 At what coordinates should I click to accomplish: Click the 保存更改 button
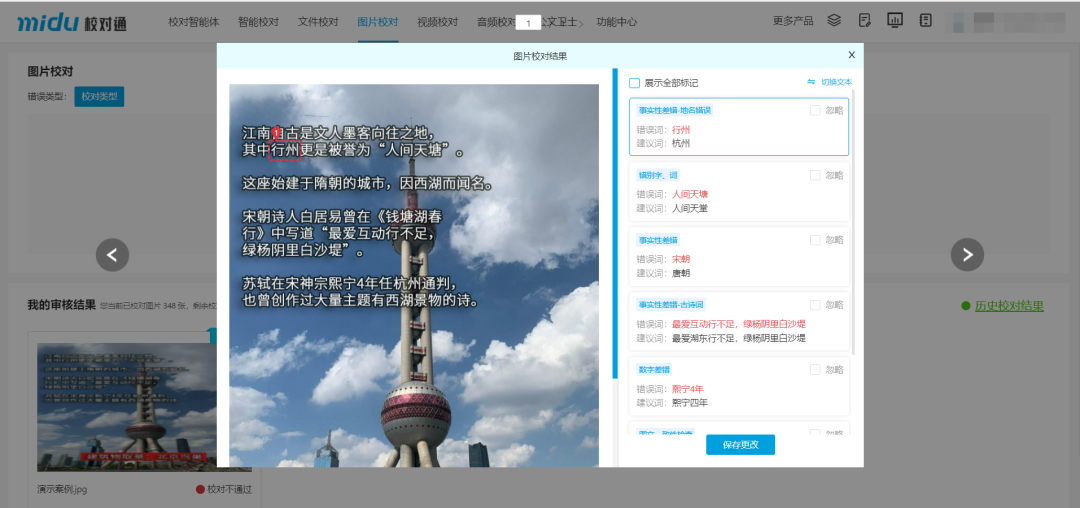[x=740, y=445]
